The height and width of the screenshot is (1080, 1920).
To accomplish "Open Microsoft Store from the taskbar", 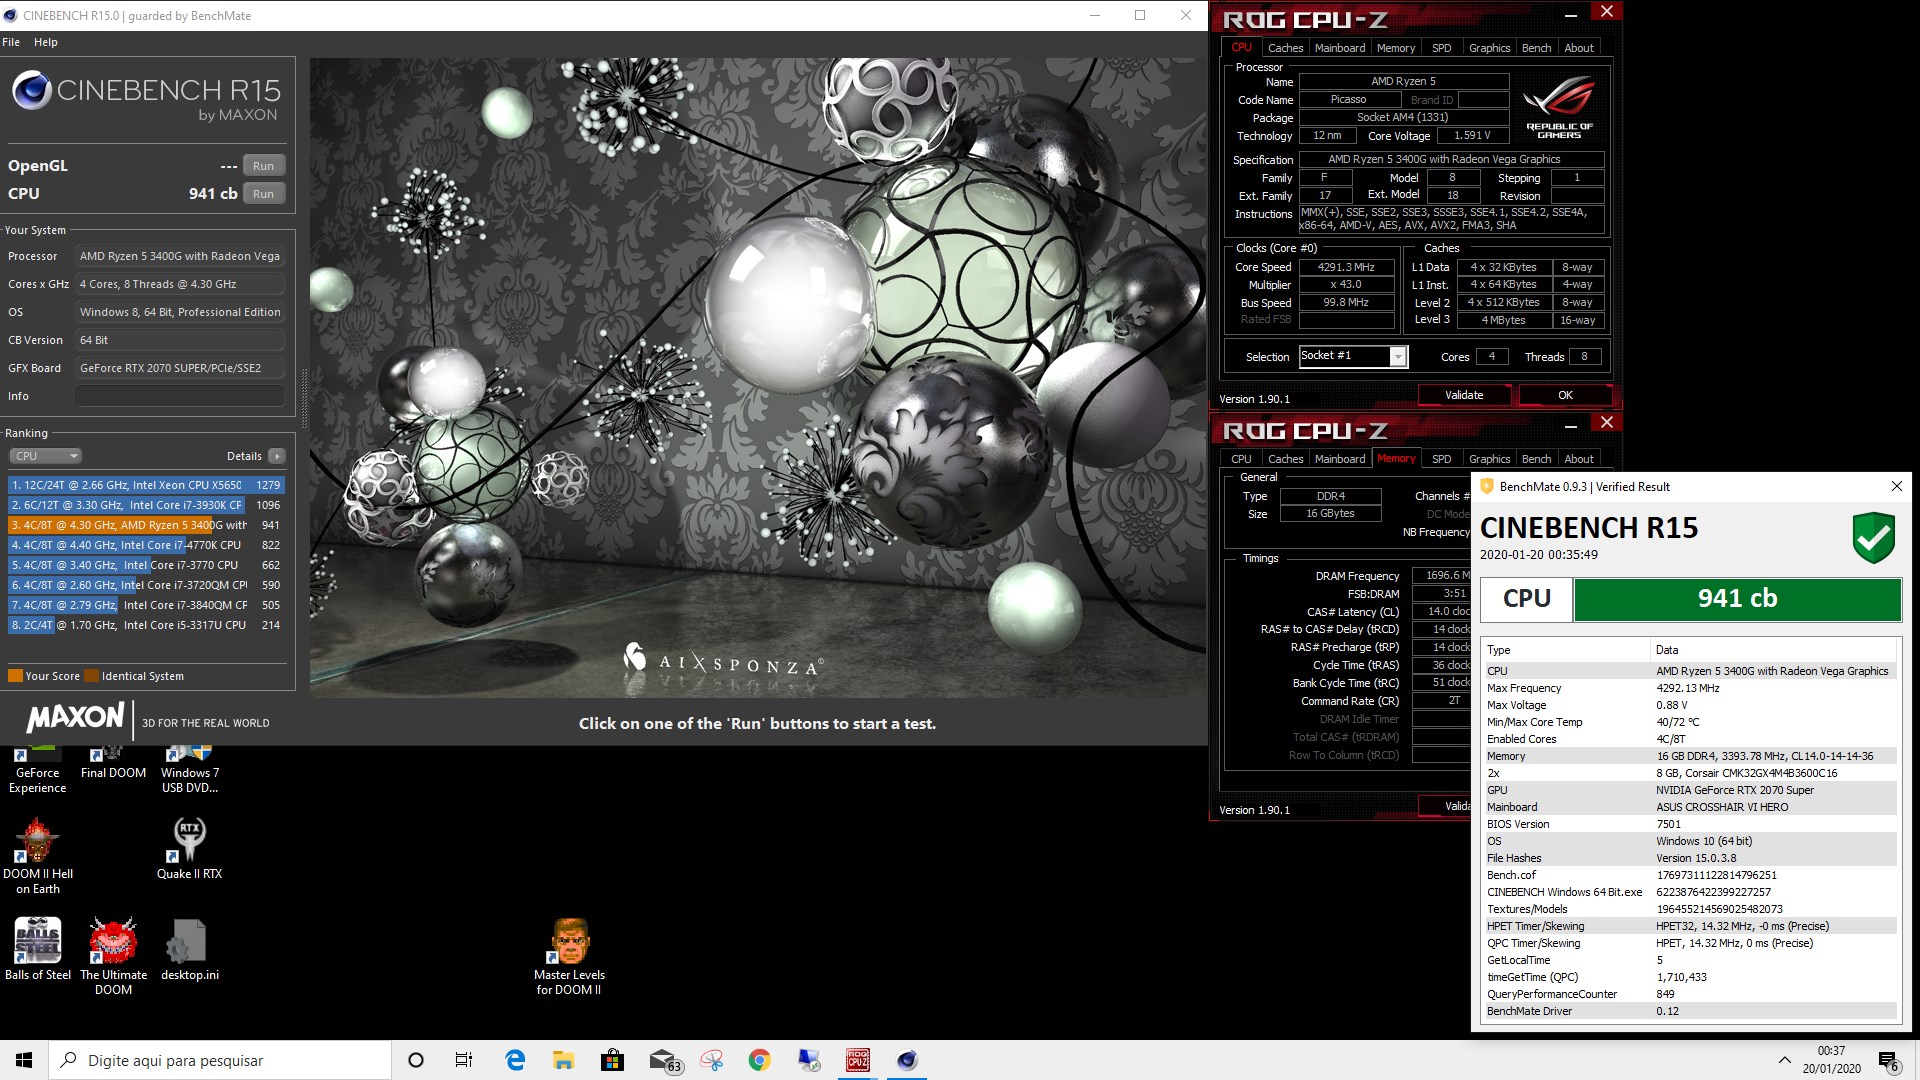I will click(612, 1060).
